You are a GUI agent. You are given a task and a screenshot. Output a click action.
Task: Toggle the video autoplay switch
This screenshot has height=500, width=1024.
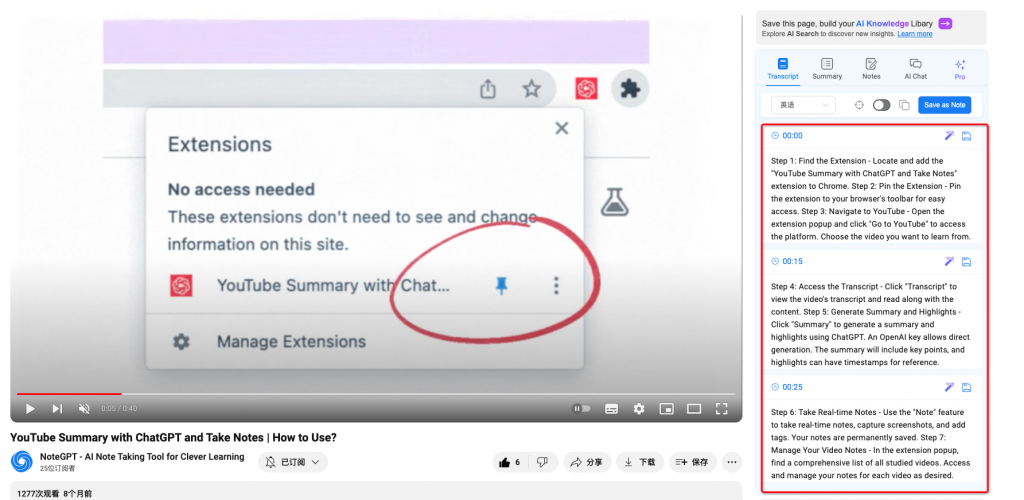click(581, 409)
